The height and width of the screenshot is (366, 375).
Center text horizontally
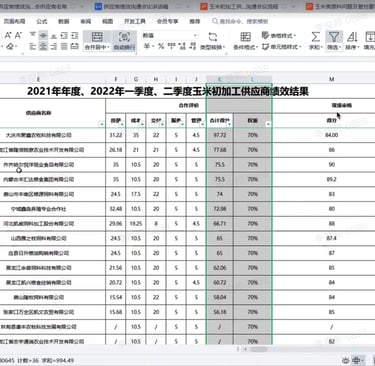click(43, 46)
